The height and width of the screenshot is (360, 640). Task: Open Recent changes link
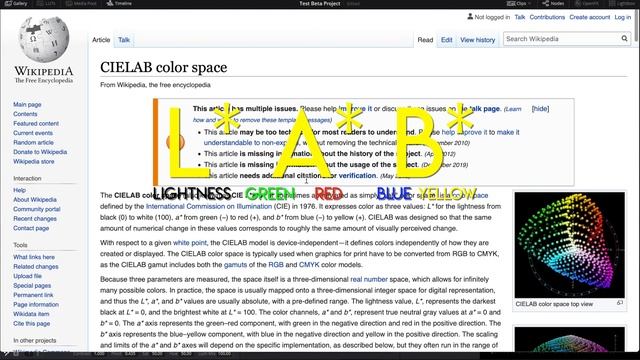tap(35, 218)
